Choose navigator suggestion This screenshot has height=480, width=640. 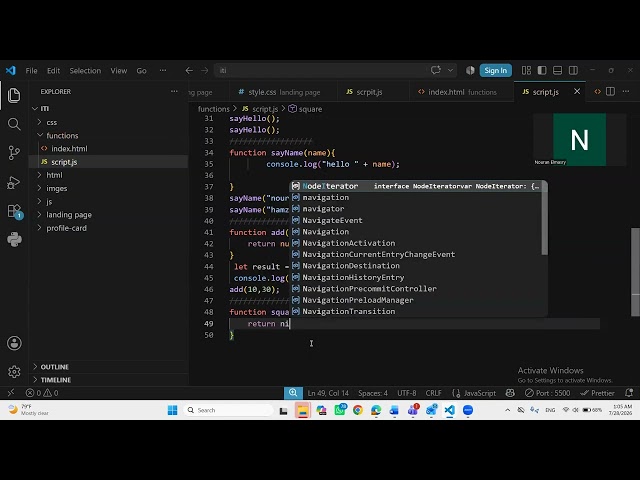(x=416, y=209)
